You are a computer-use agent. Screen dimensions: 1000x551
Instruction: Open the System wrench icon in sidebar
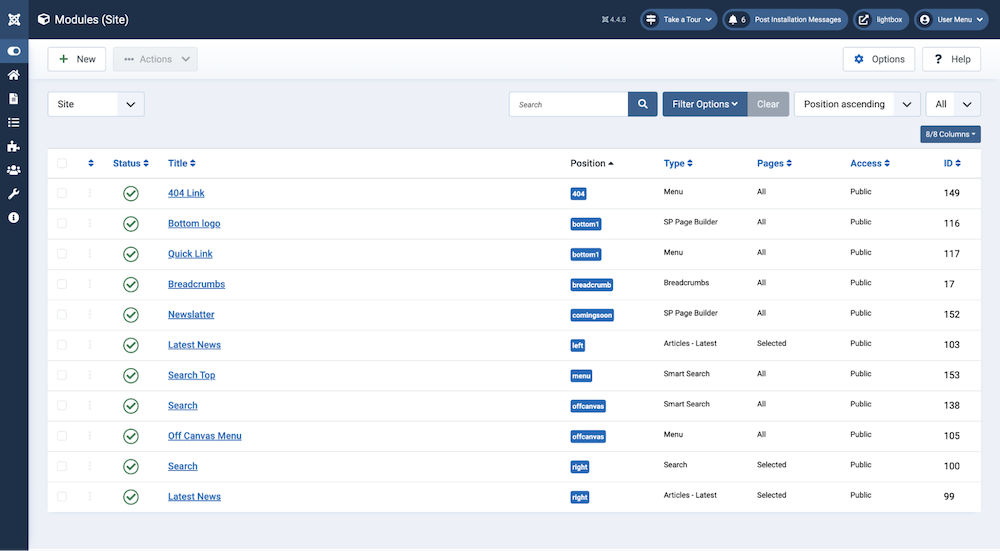[x=13, y=193]
